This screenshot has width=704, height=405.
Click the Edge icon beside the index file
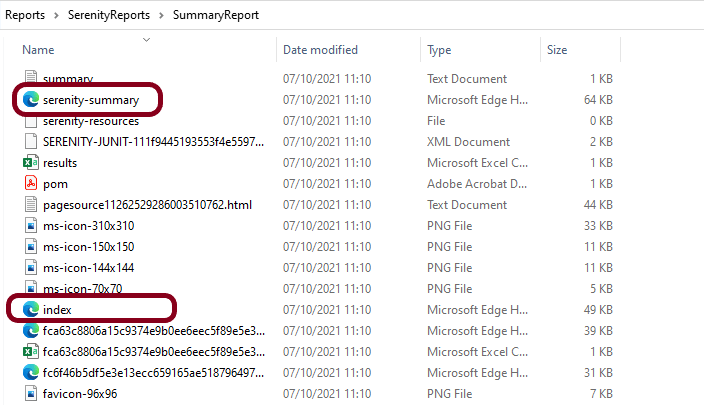pos(30,309)
